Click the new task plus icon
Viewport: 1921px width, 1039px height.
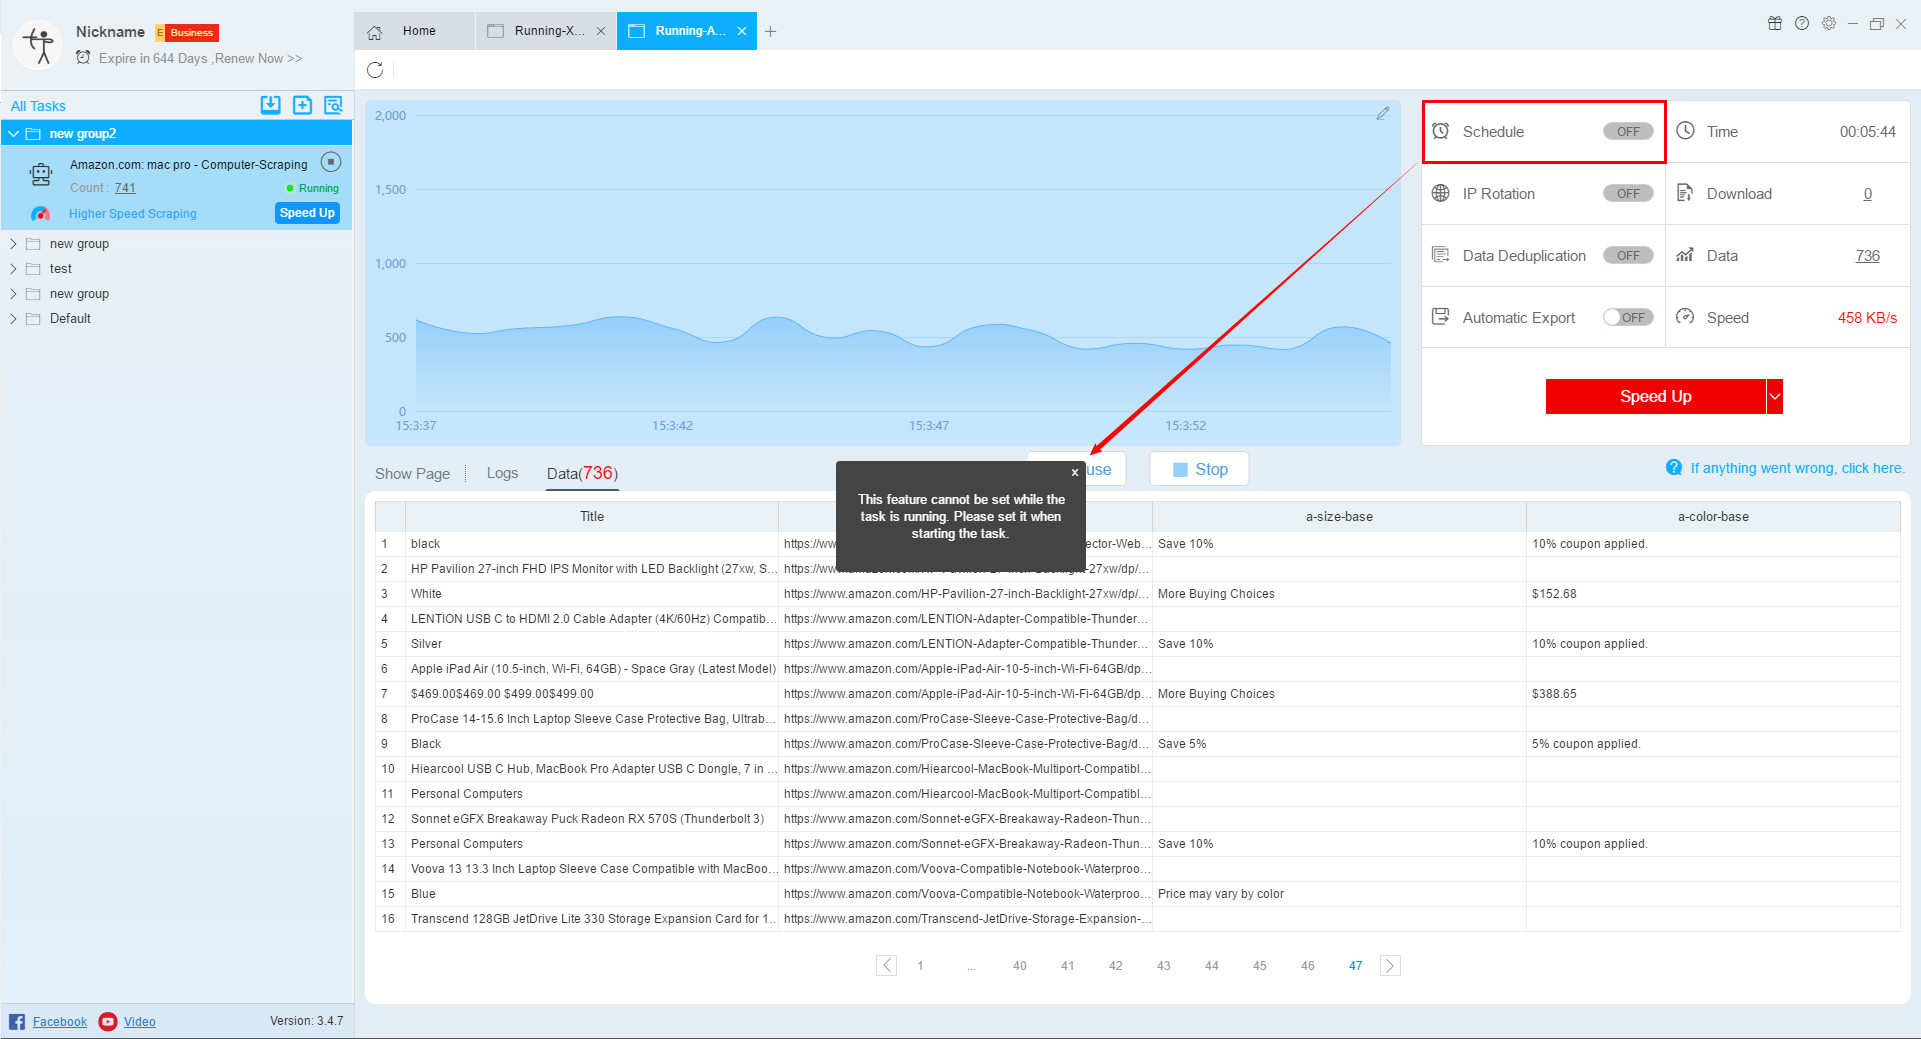302,105
